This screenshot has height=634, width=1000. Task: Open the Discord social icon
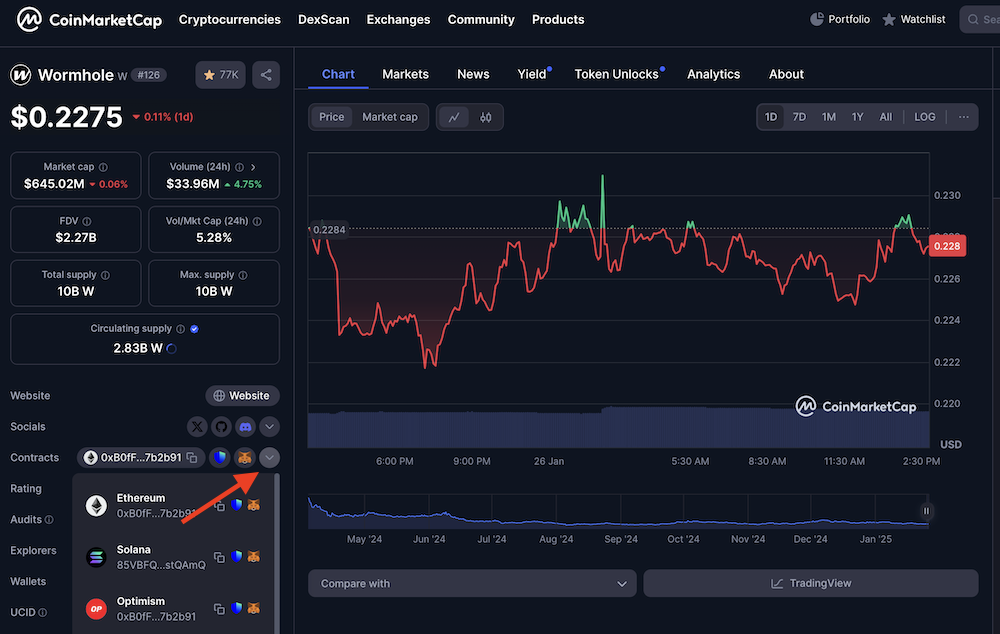tap(244, 426)
